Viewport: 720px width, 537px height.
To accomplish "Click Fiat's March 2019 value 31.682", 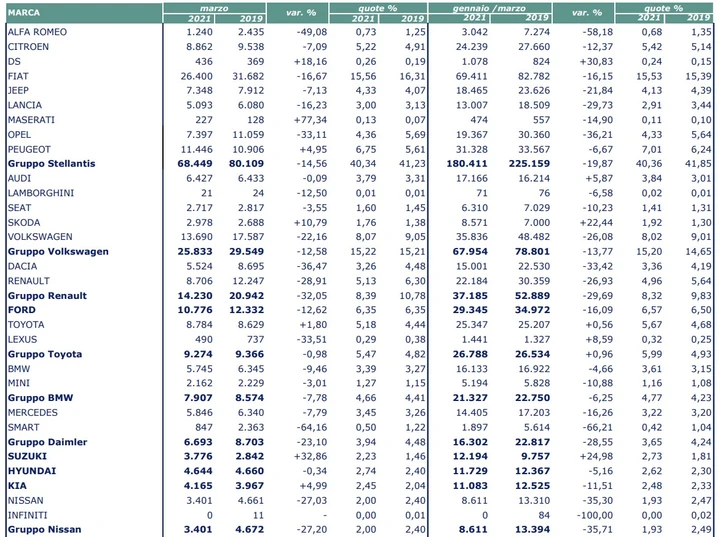I will pyautogui.click(x=248, y=76).
